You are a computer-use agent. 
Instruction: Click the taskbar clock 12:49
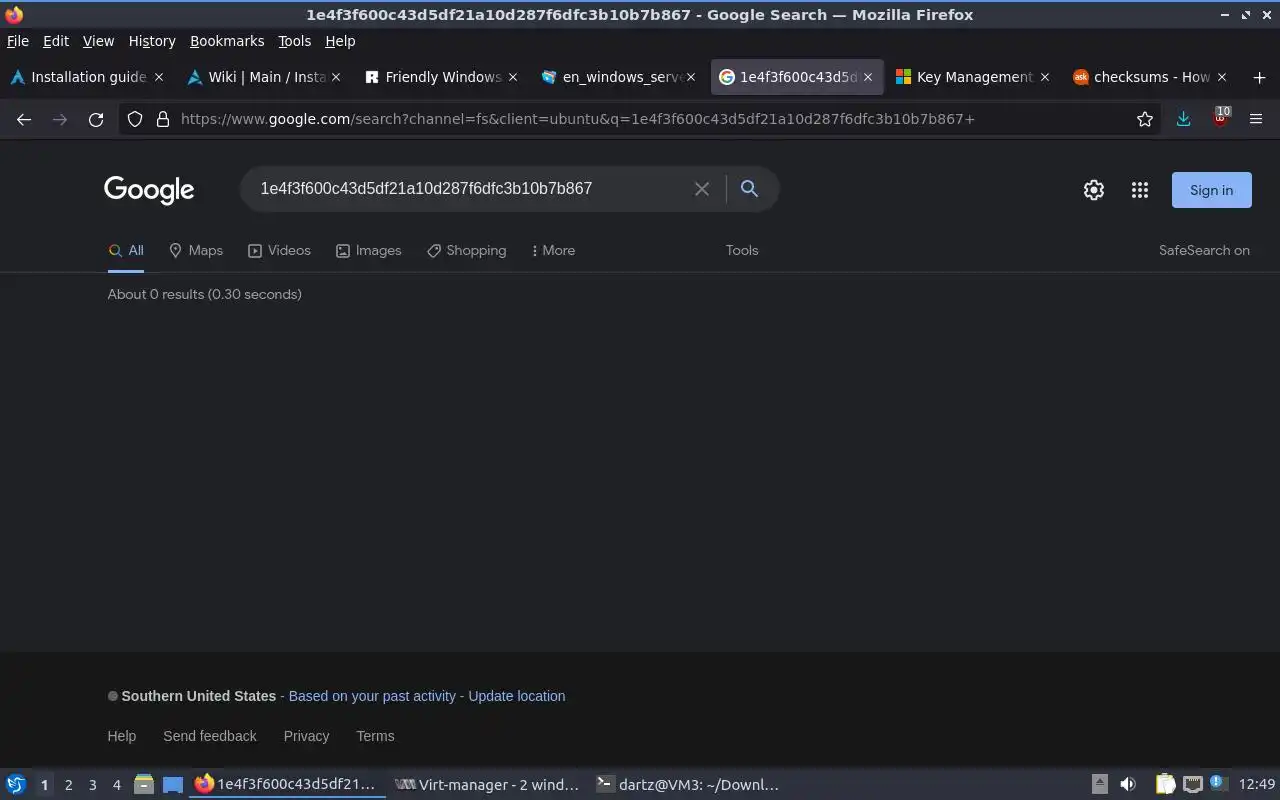(x=1257, y=785)
